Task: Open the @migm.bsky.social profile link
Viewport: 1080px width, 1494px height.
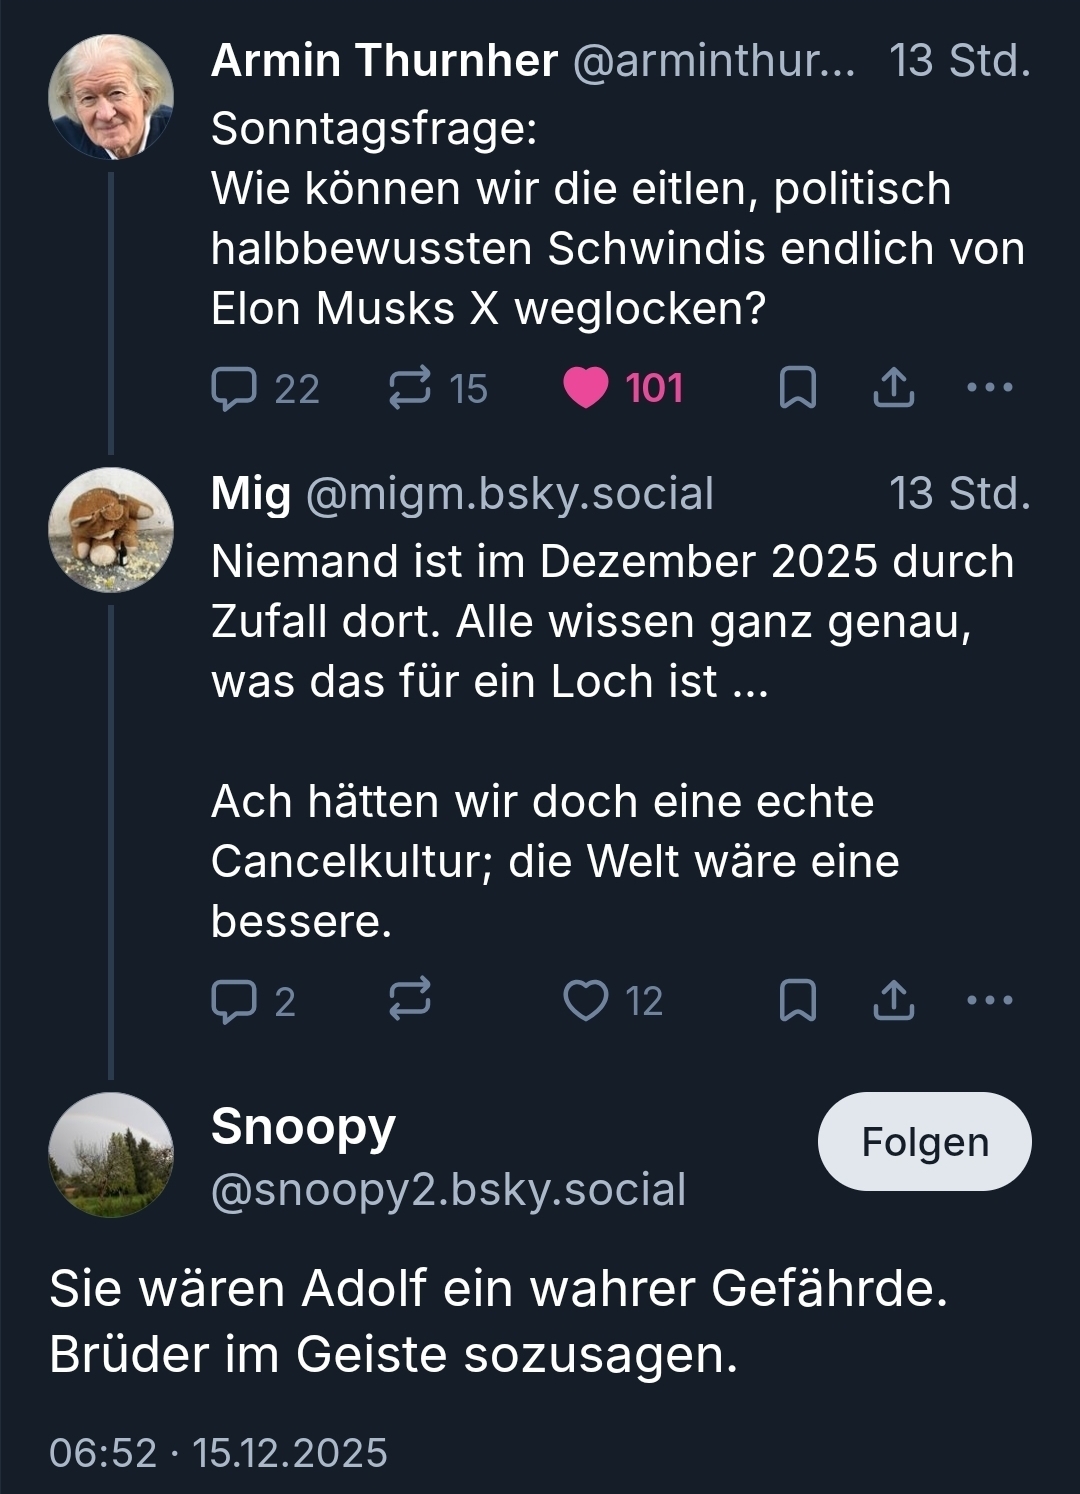Action: [509, 494]
